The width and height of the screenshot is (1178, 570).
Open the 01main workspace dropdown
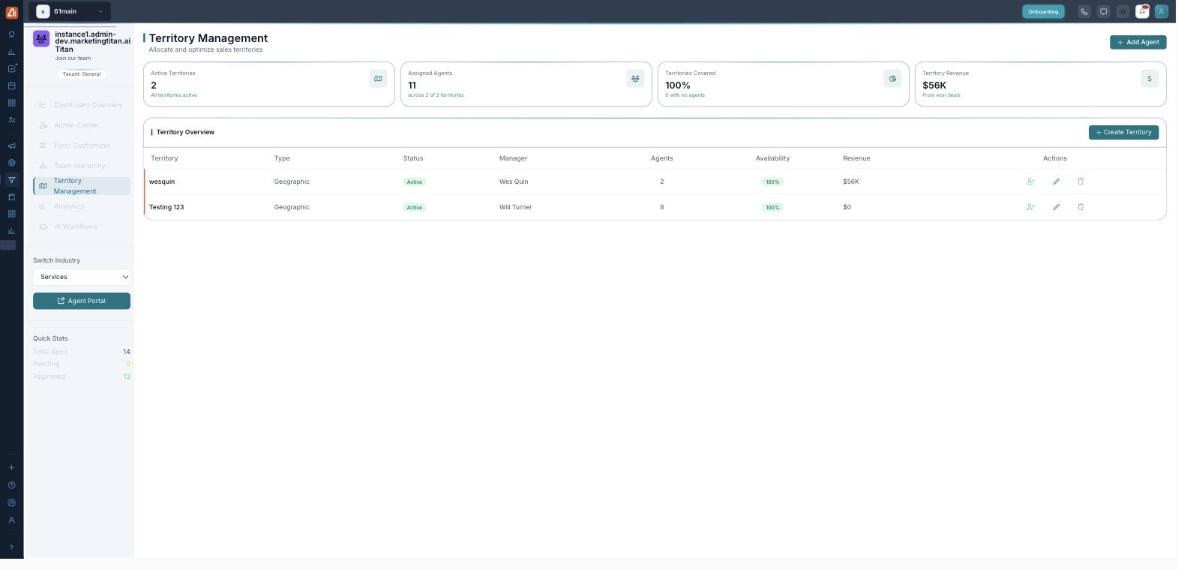coord(70,11)
